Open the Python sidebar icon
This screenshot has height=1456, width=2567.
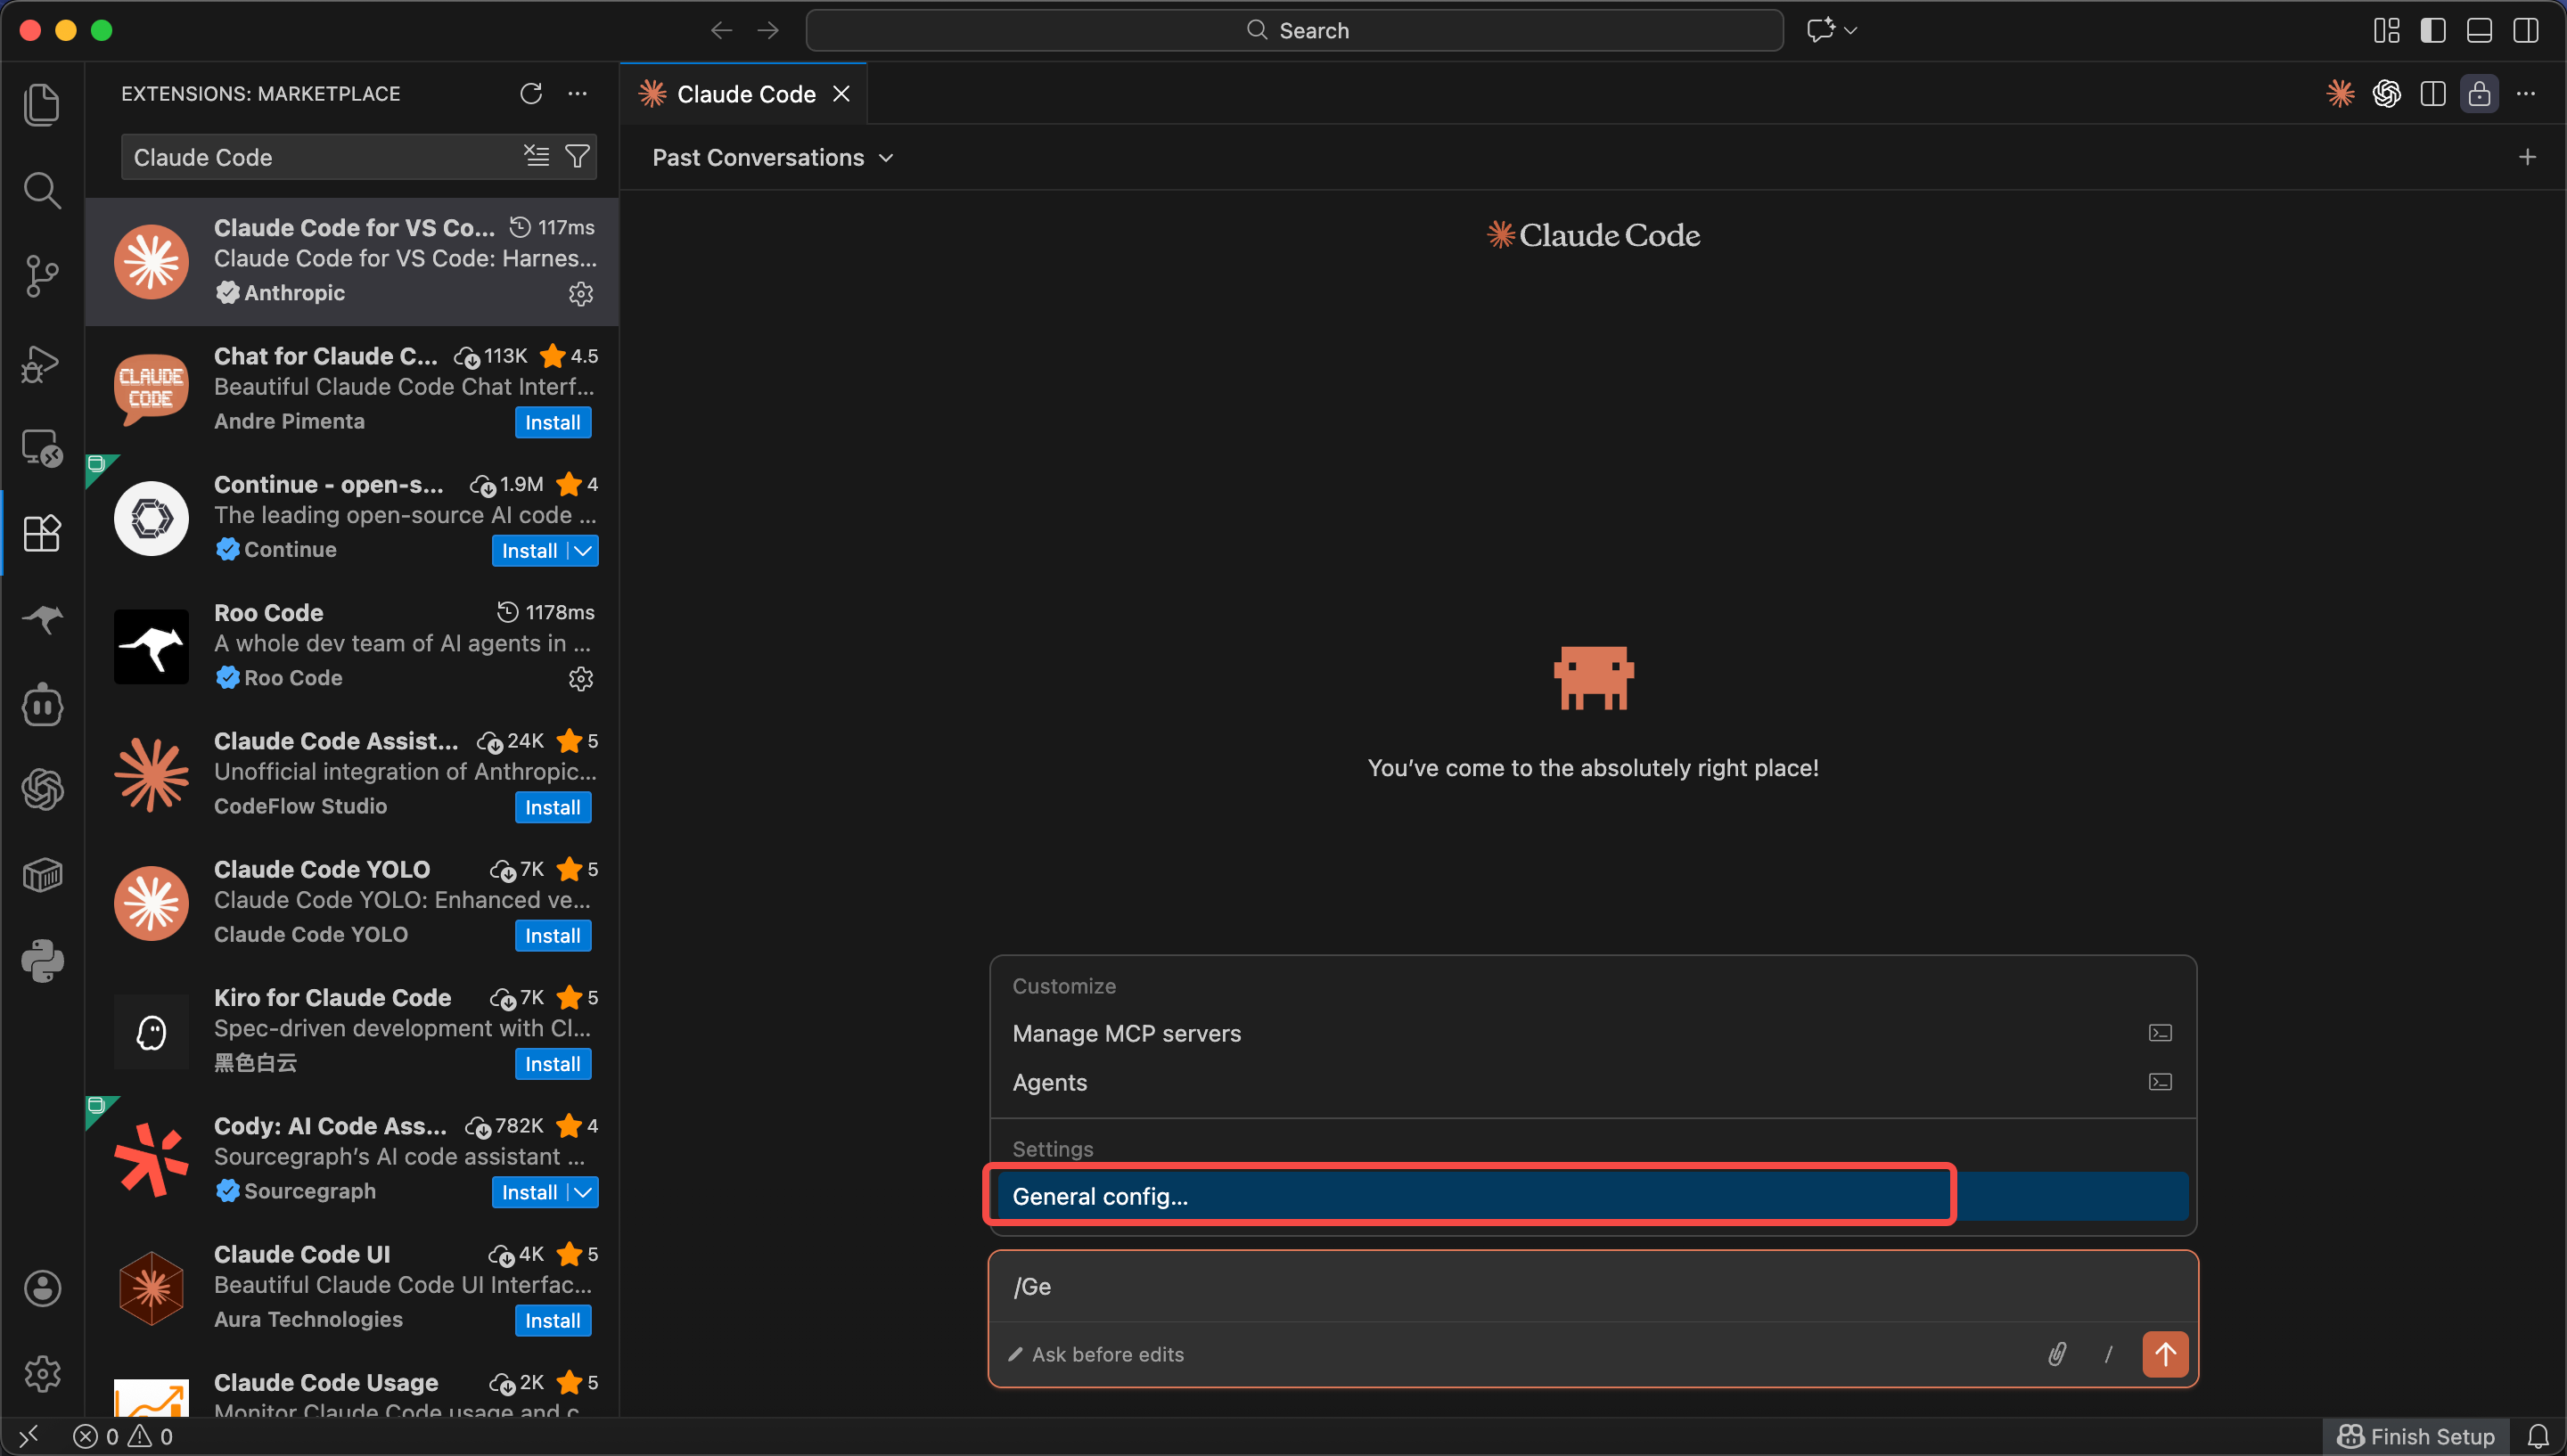[42, 961]
